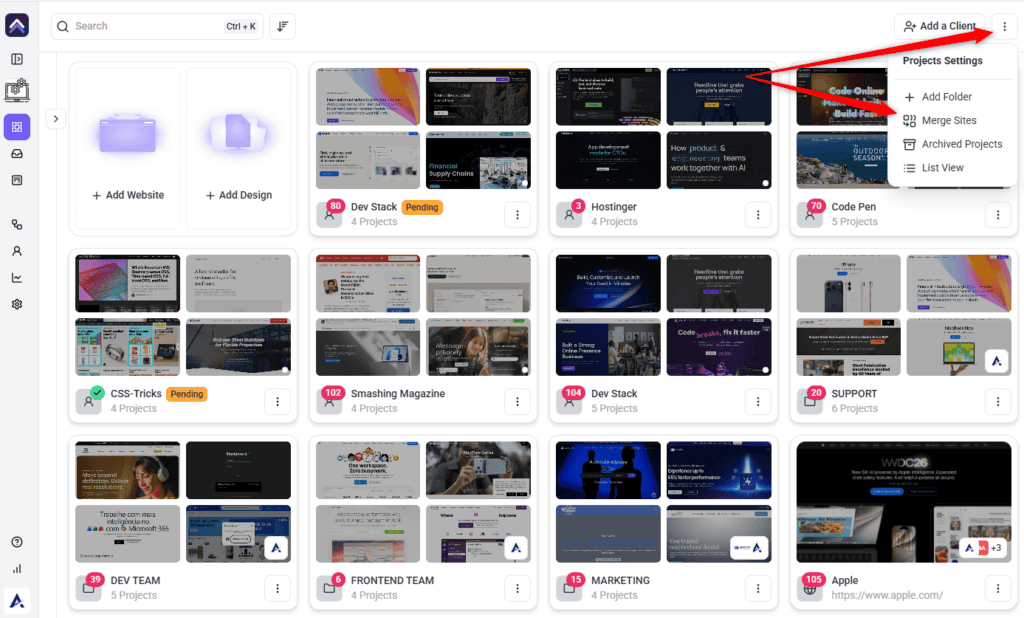Click the Add Design tile
The image size is (1024, 618).
tap(238, 149)
